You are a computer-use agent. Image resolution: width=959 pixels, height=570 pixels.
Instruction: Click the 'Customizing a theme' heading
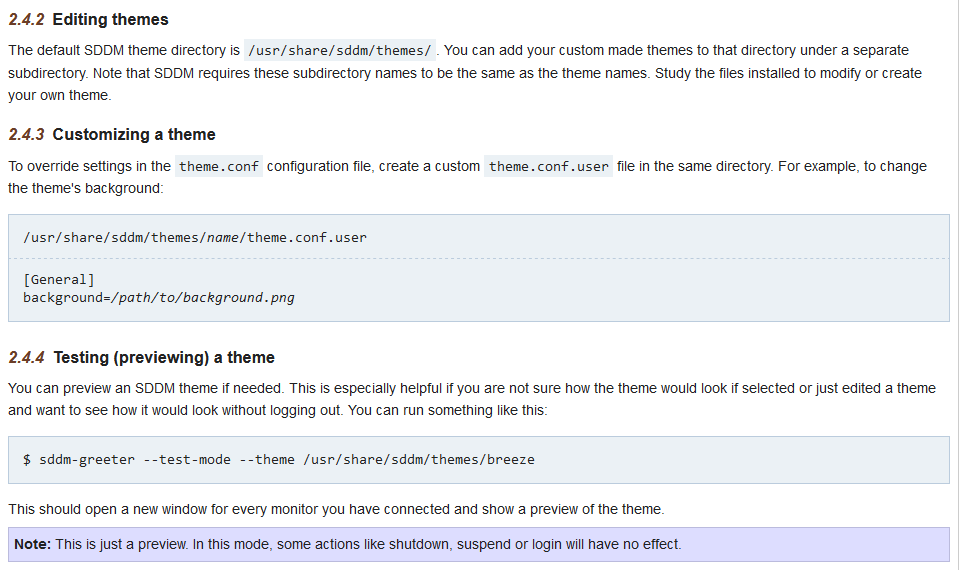pyautogui.click(x=134, y=135)
